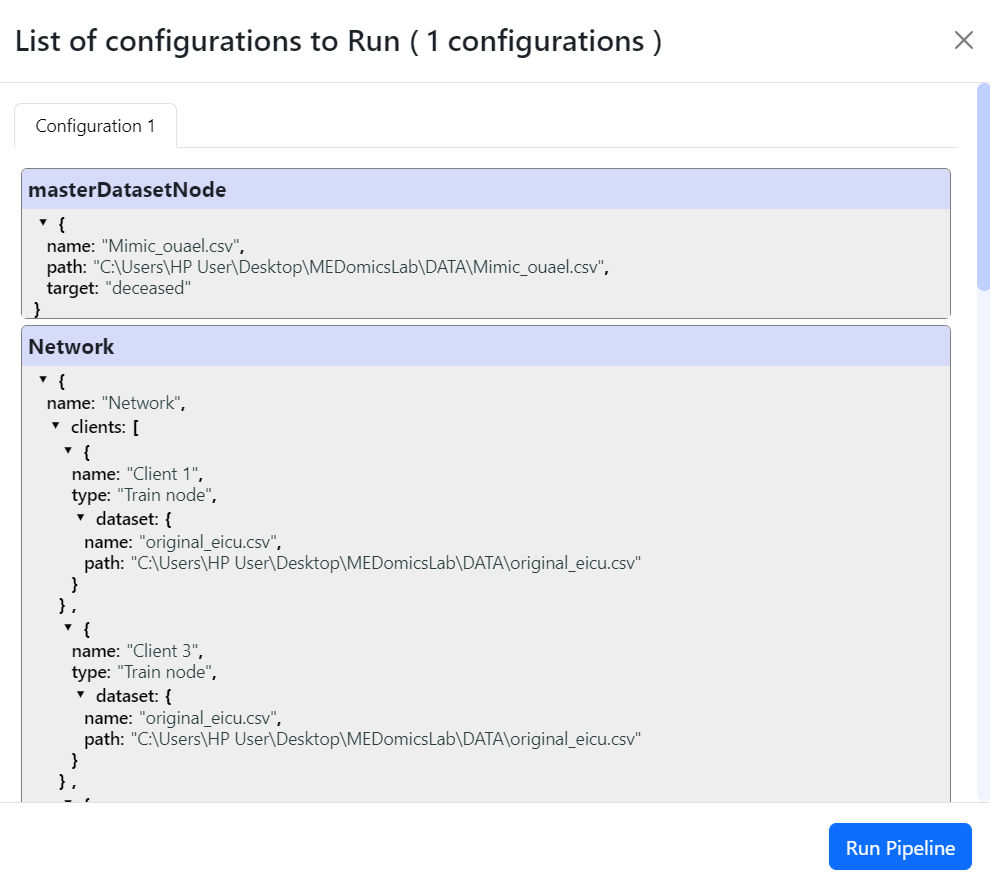Collapse the dataset object of Client 1
990x885 pixels.
[x=81, y=518]
